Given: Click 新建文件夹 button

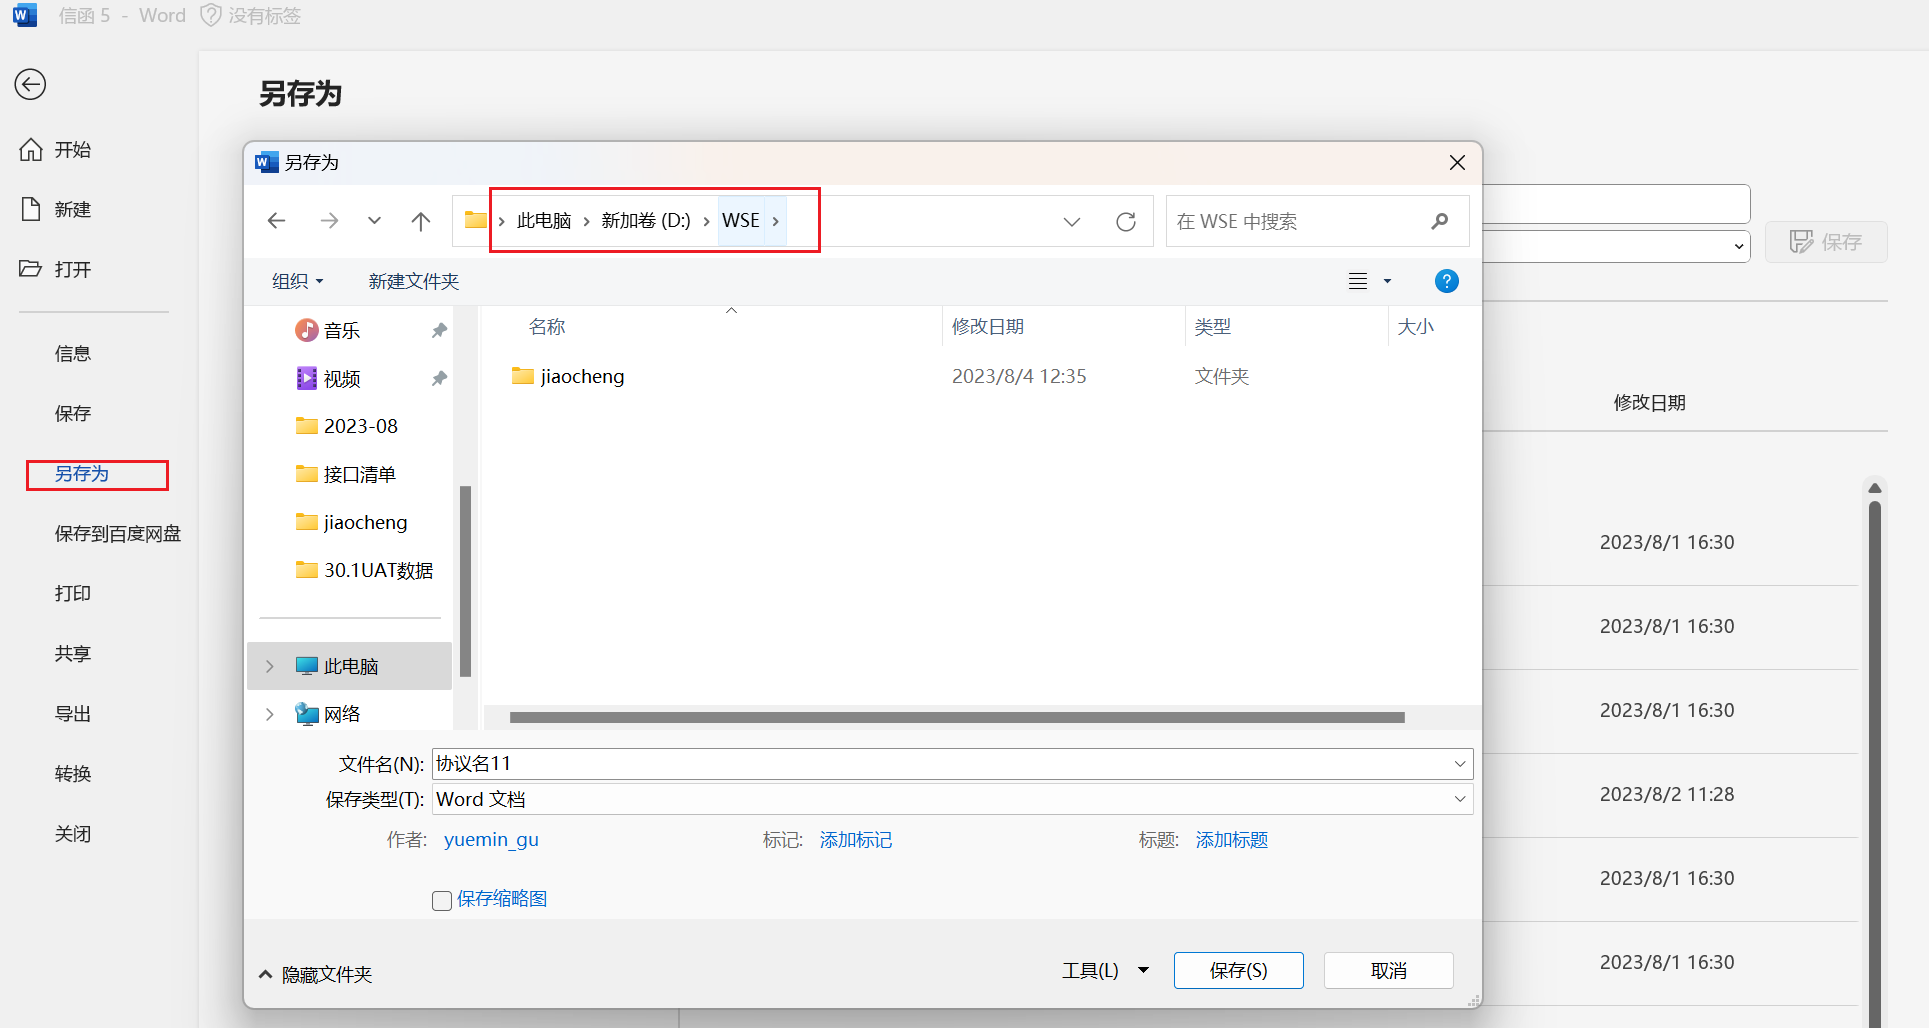Looking at the screenshot, I should click(414, 281).
